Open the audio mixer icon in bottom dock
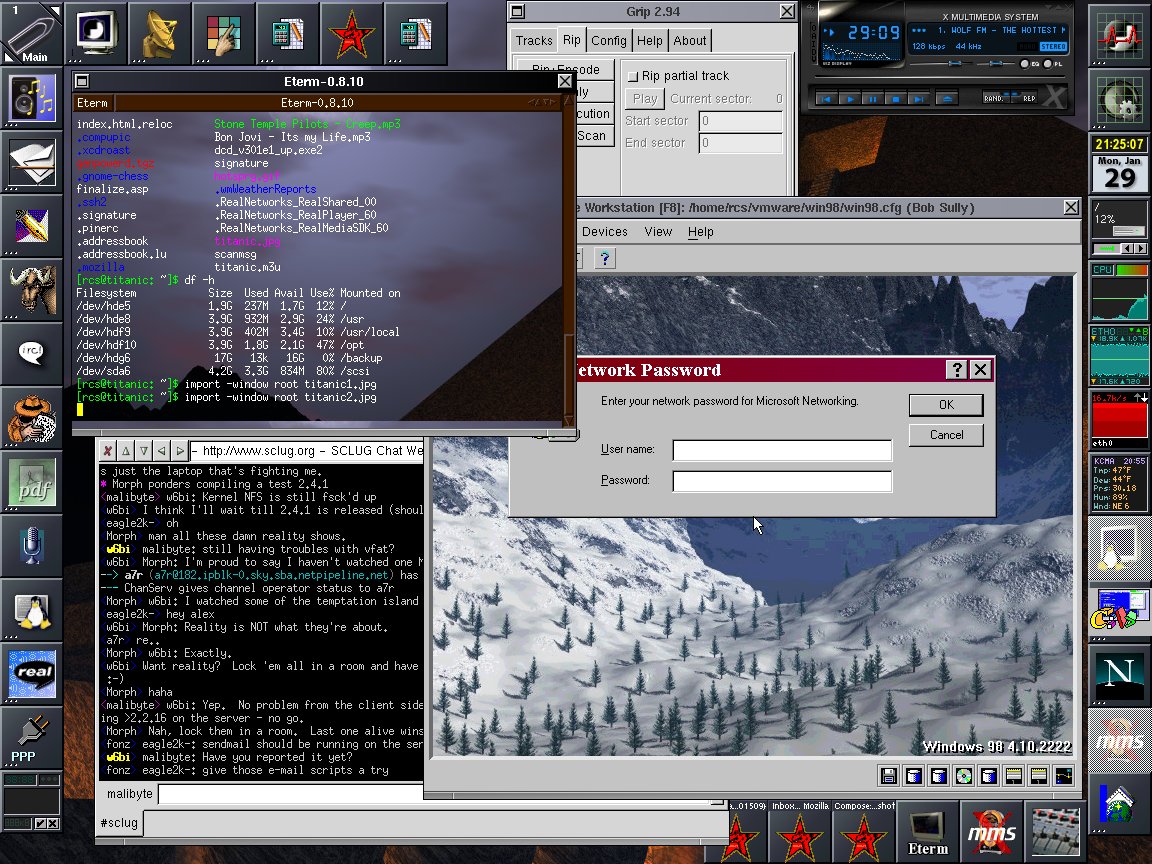The height and width of the screenshot is (864, 1152). (x=1056, y=832)
